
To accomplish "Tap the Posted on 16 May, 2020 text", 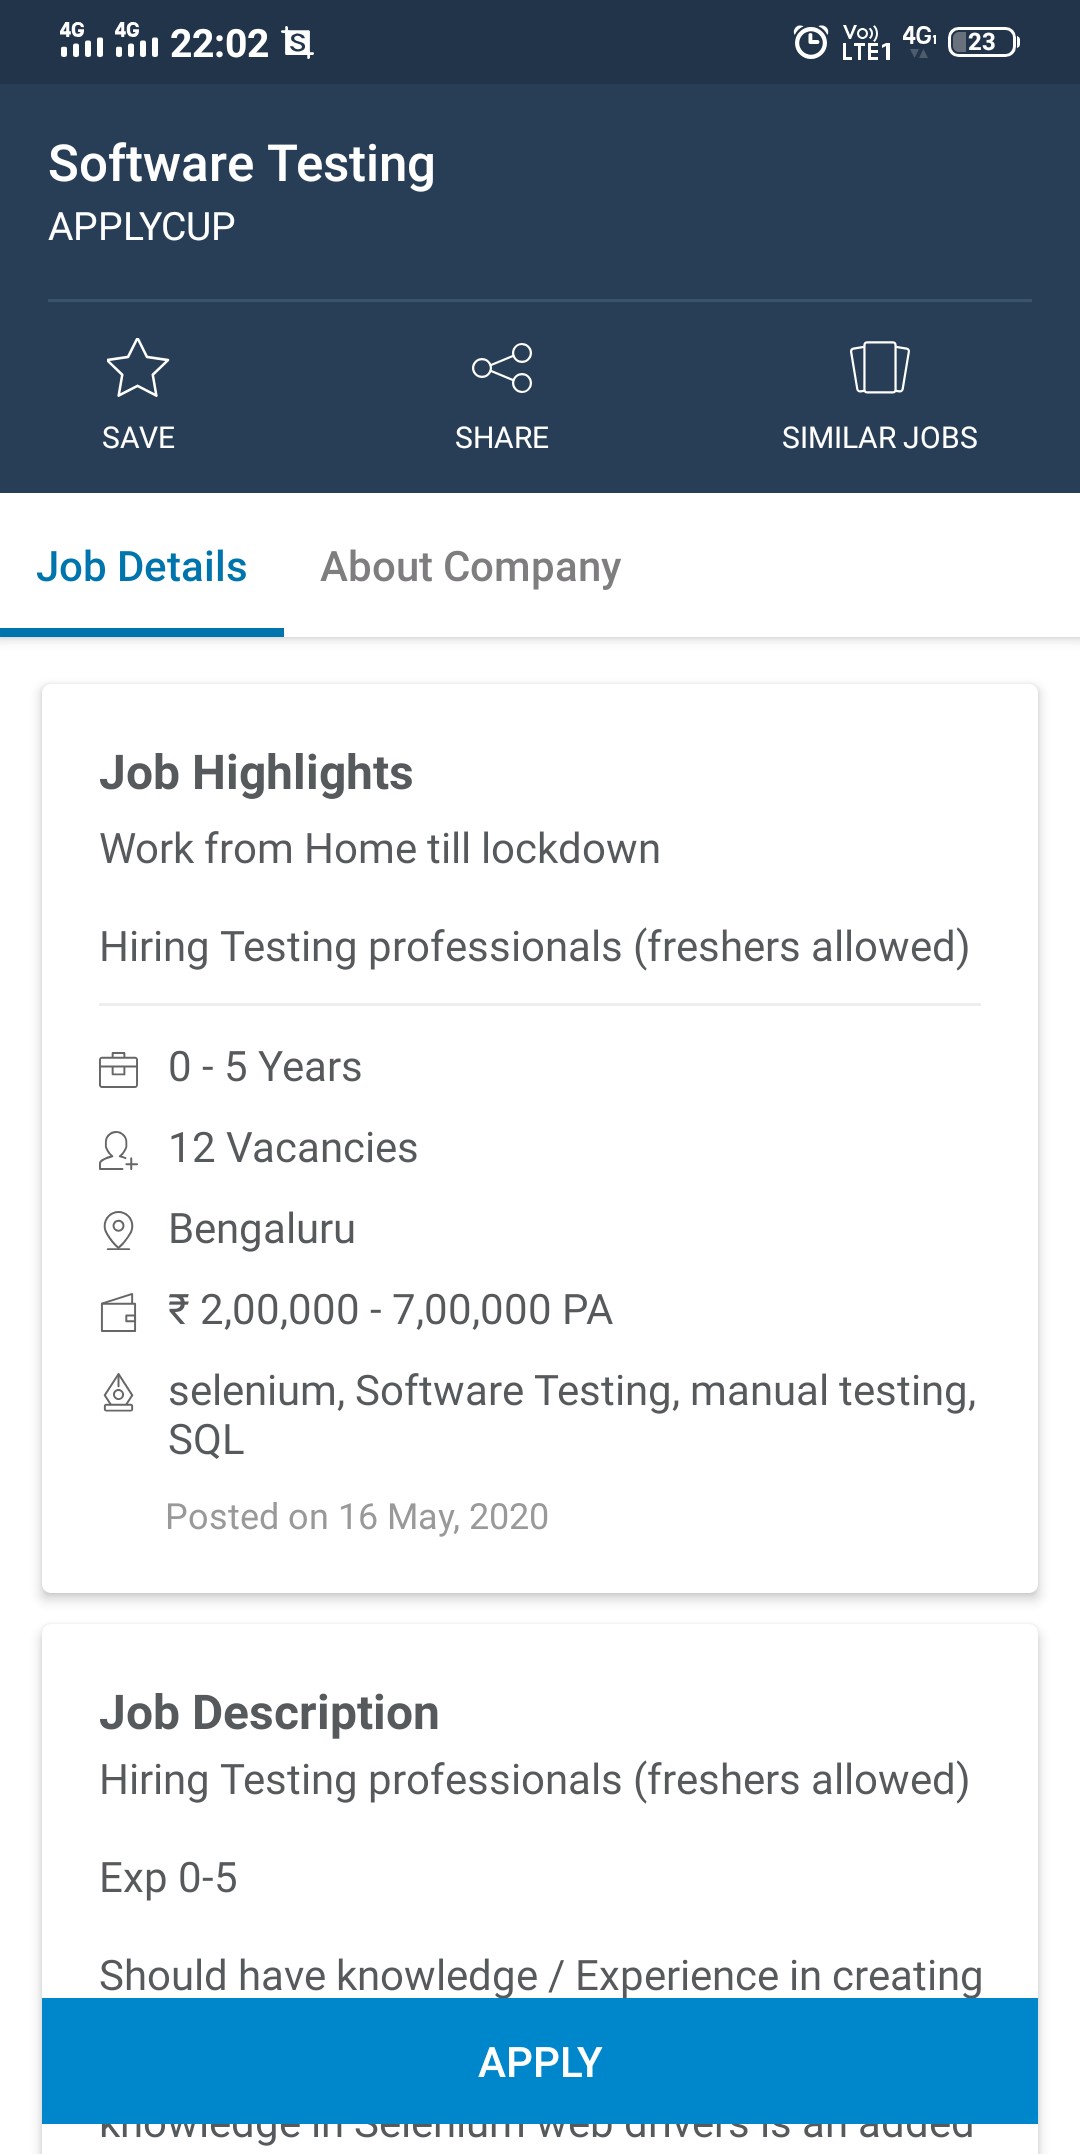I will tap(357, 1517).
